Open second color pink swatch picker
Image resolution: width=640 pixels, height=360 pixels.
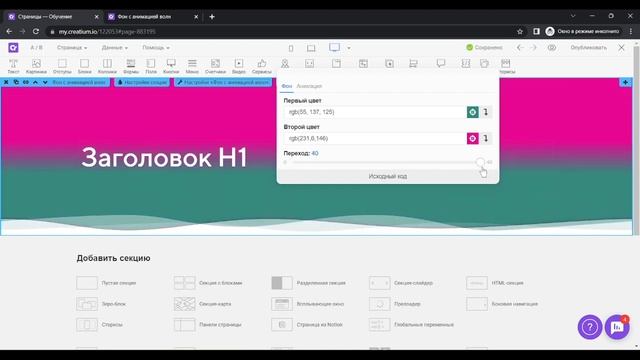click(473, 138)
